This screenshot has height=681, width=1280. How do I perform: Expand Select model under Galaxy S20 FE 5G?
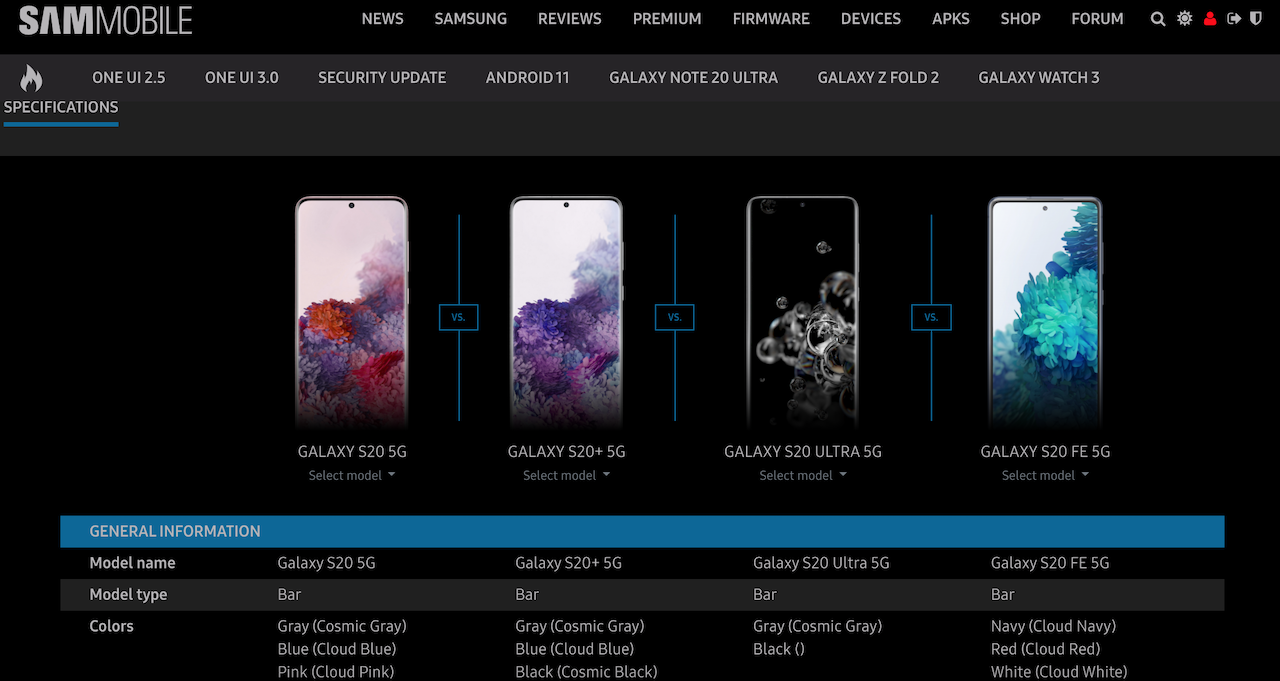[x=1045, y=476]
